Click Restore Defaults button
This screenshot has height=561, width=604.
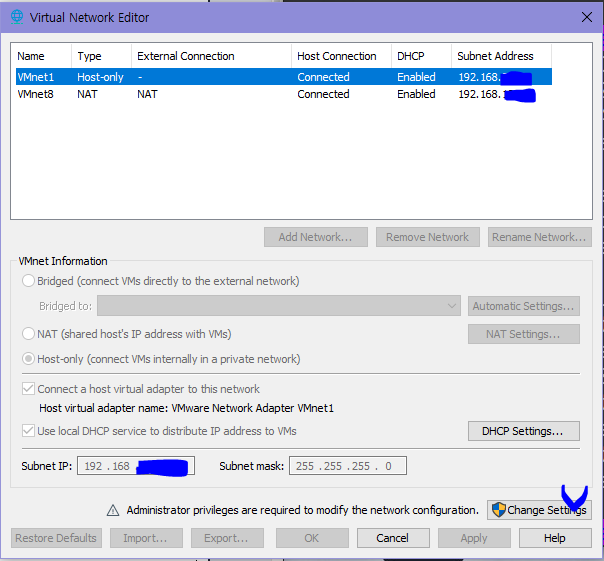click(x=56, y=538)
